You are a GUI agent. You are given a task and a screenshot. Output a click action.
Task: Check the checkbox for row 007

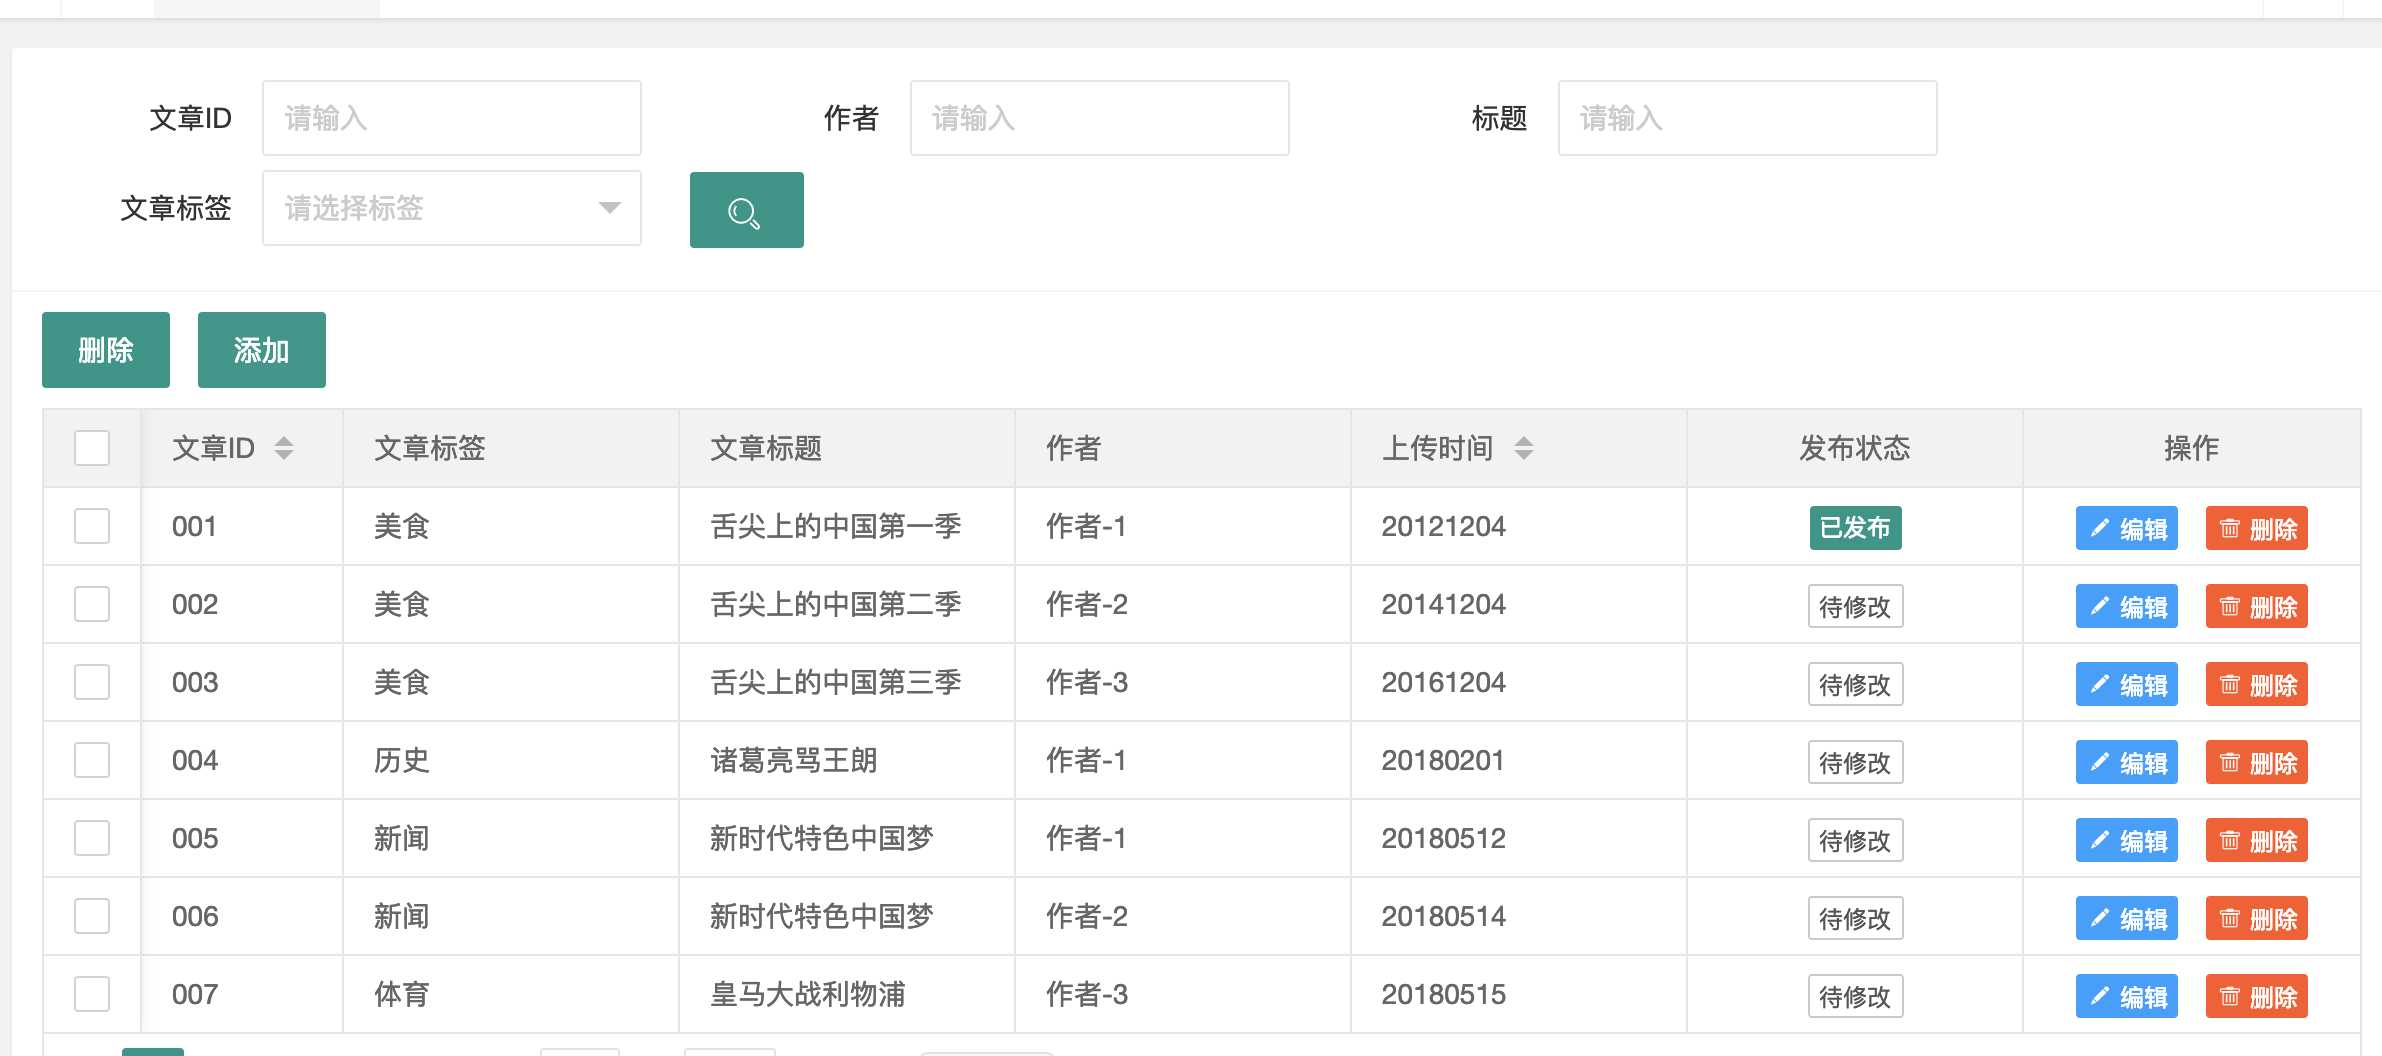pos(92,994)
